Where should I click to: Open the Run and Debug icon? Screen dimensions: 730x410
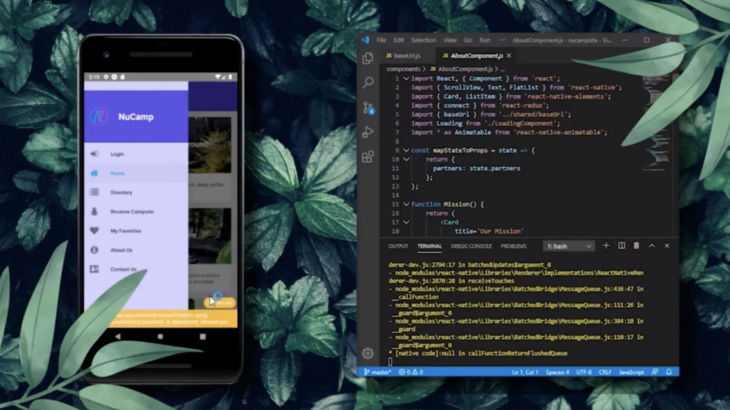click(x=368, y=132)
